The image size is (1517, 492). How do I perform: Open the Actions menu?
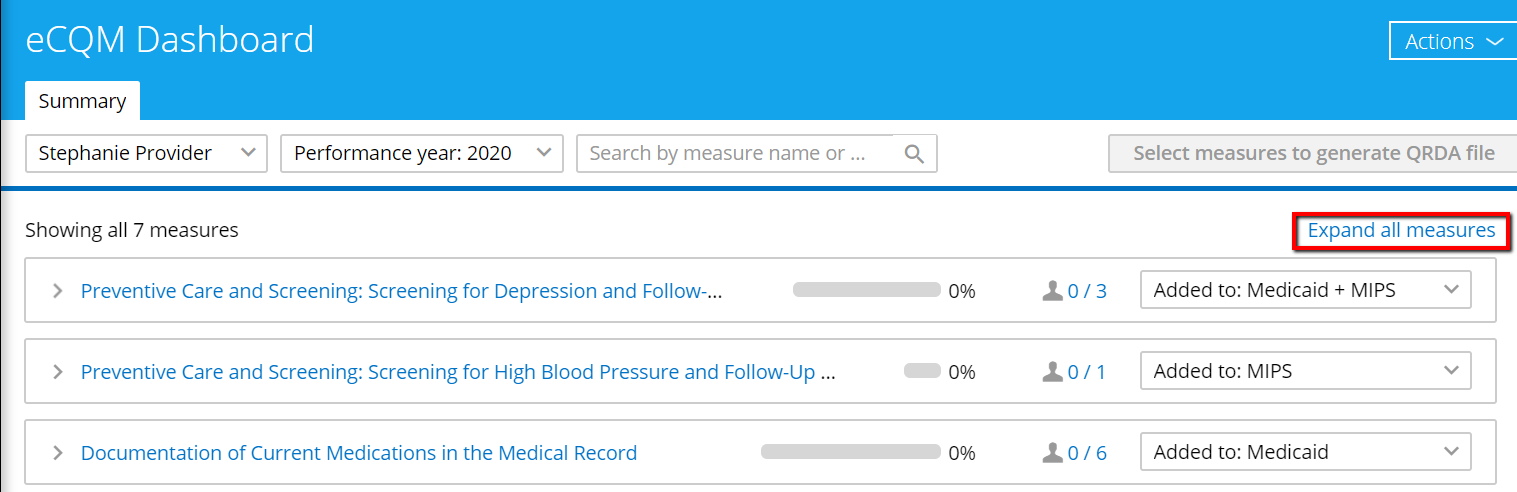1453,41
